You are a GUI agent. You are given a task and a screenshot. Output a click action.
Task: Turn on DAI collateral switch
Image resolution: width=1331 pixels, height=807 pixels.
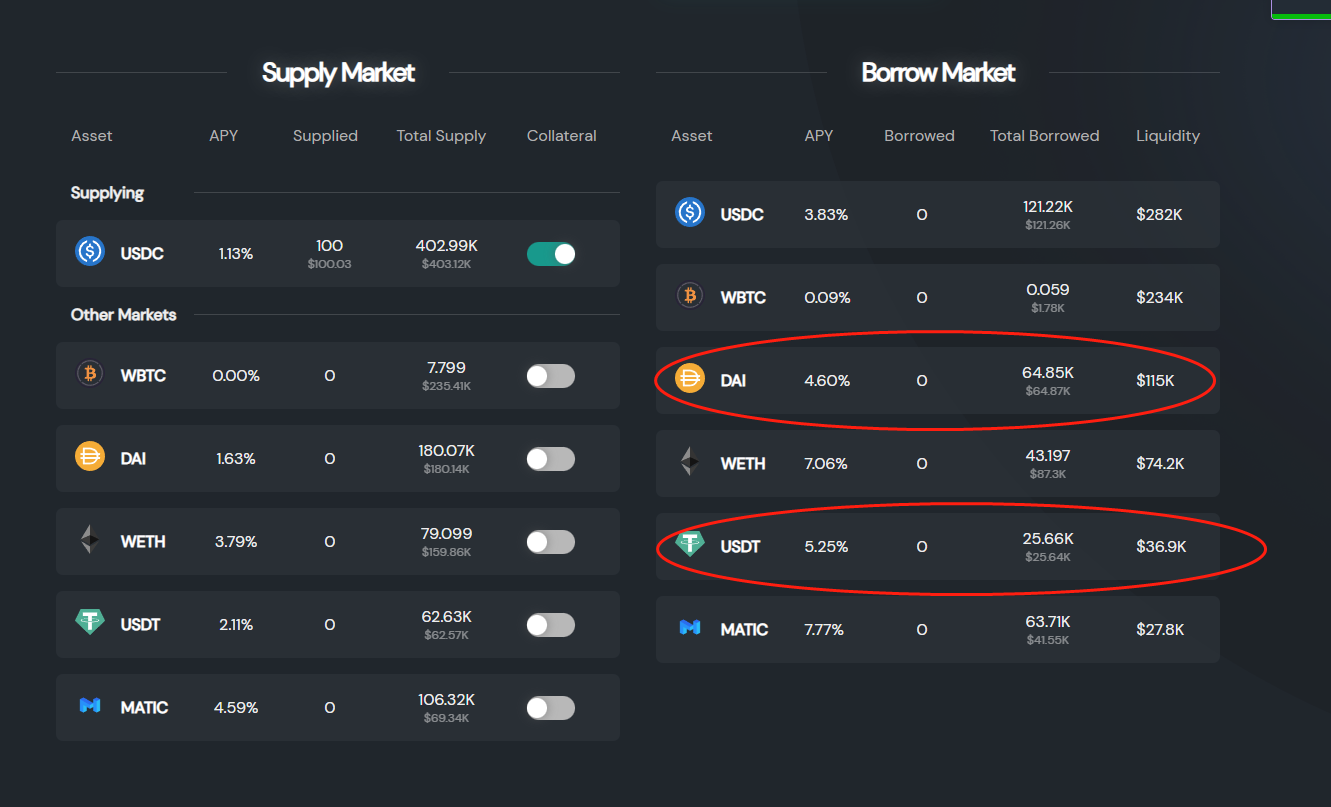coord(551,459)
